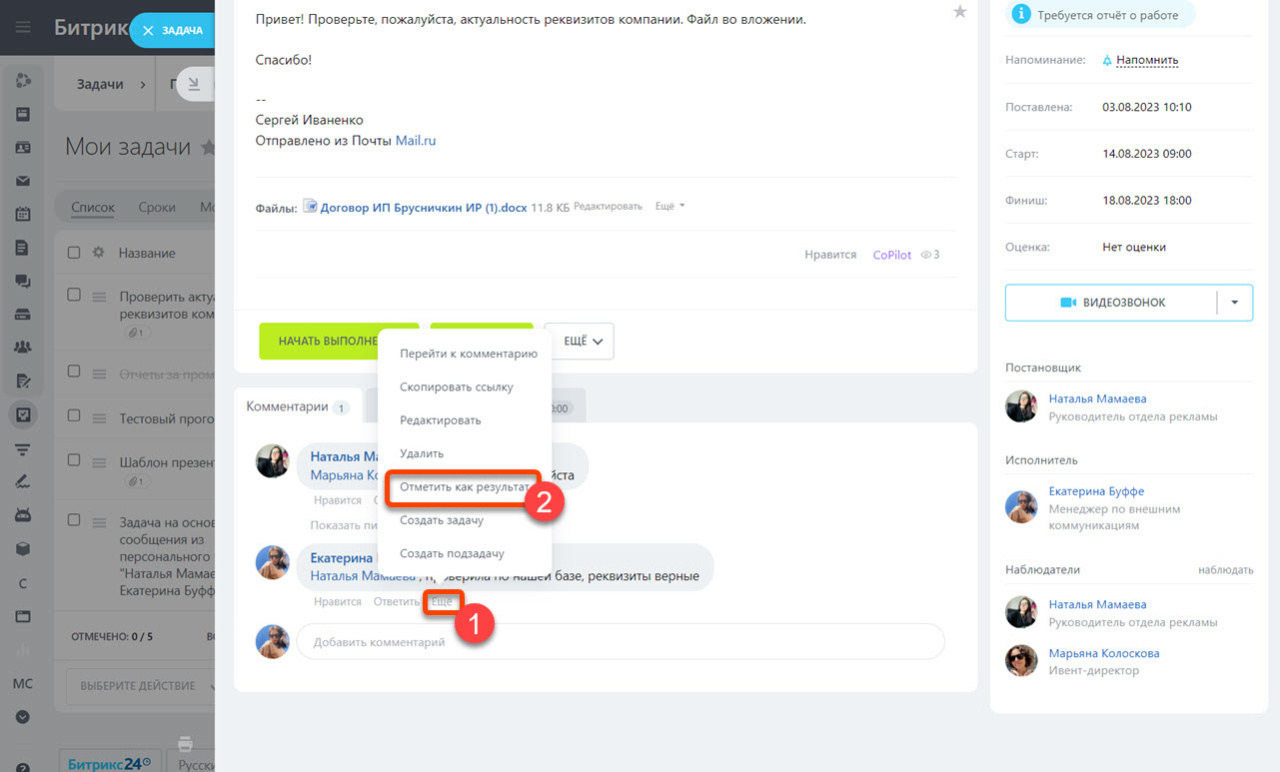Image resolution: width=1280 pixels, height=772 pixels.
Task: Open the attached Договор ИП Брусничкин docx
Action: [x=424, y=207]
